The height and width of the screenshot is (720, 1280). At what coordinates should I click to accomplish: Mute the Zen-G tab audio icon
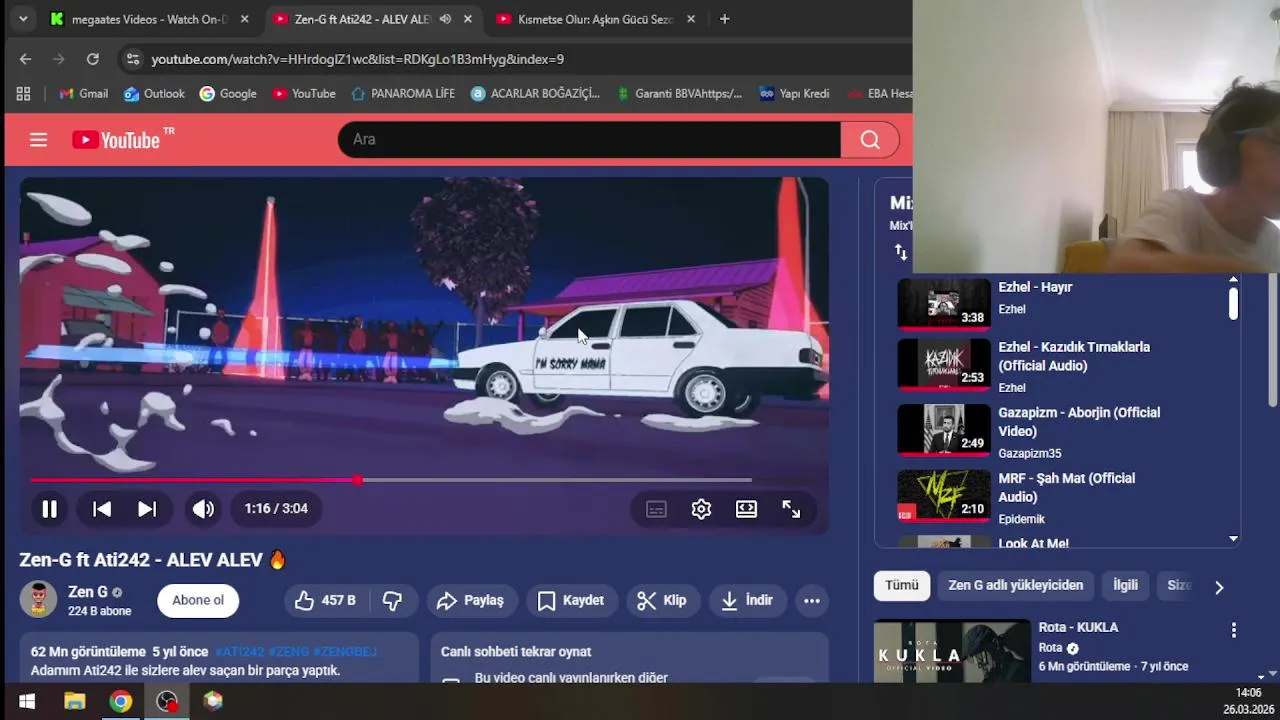click(445, 19)
